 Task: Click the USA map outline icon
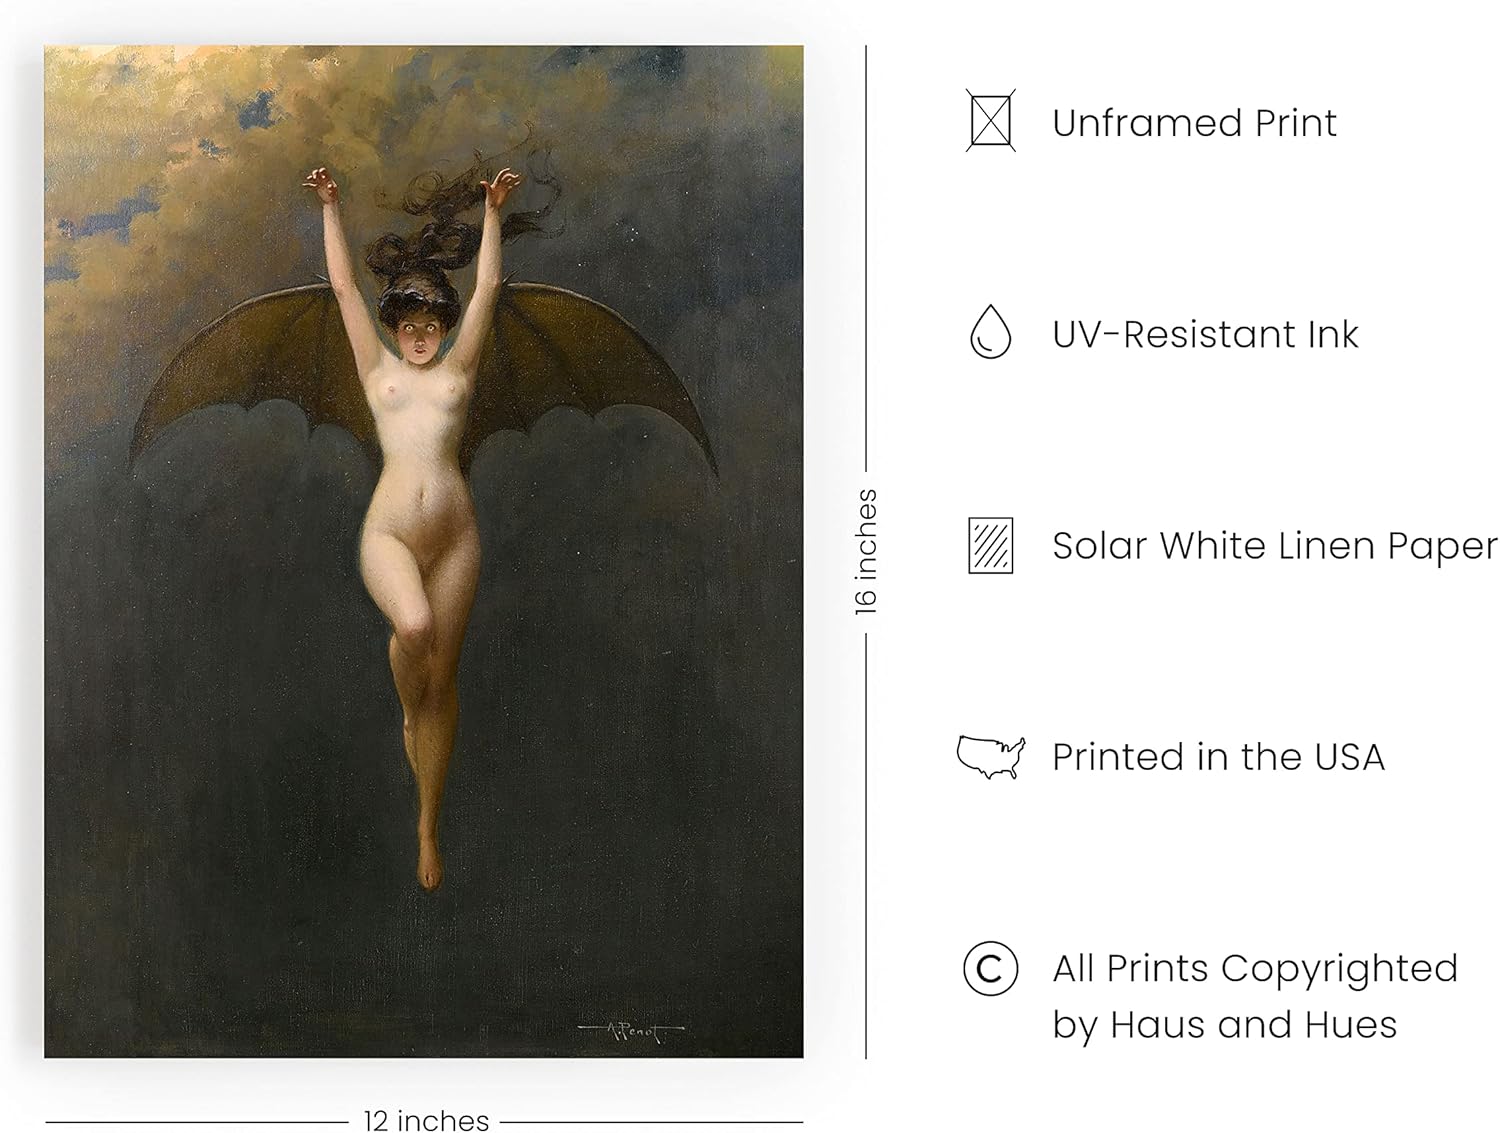coord(991,757)
